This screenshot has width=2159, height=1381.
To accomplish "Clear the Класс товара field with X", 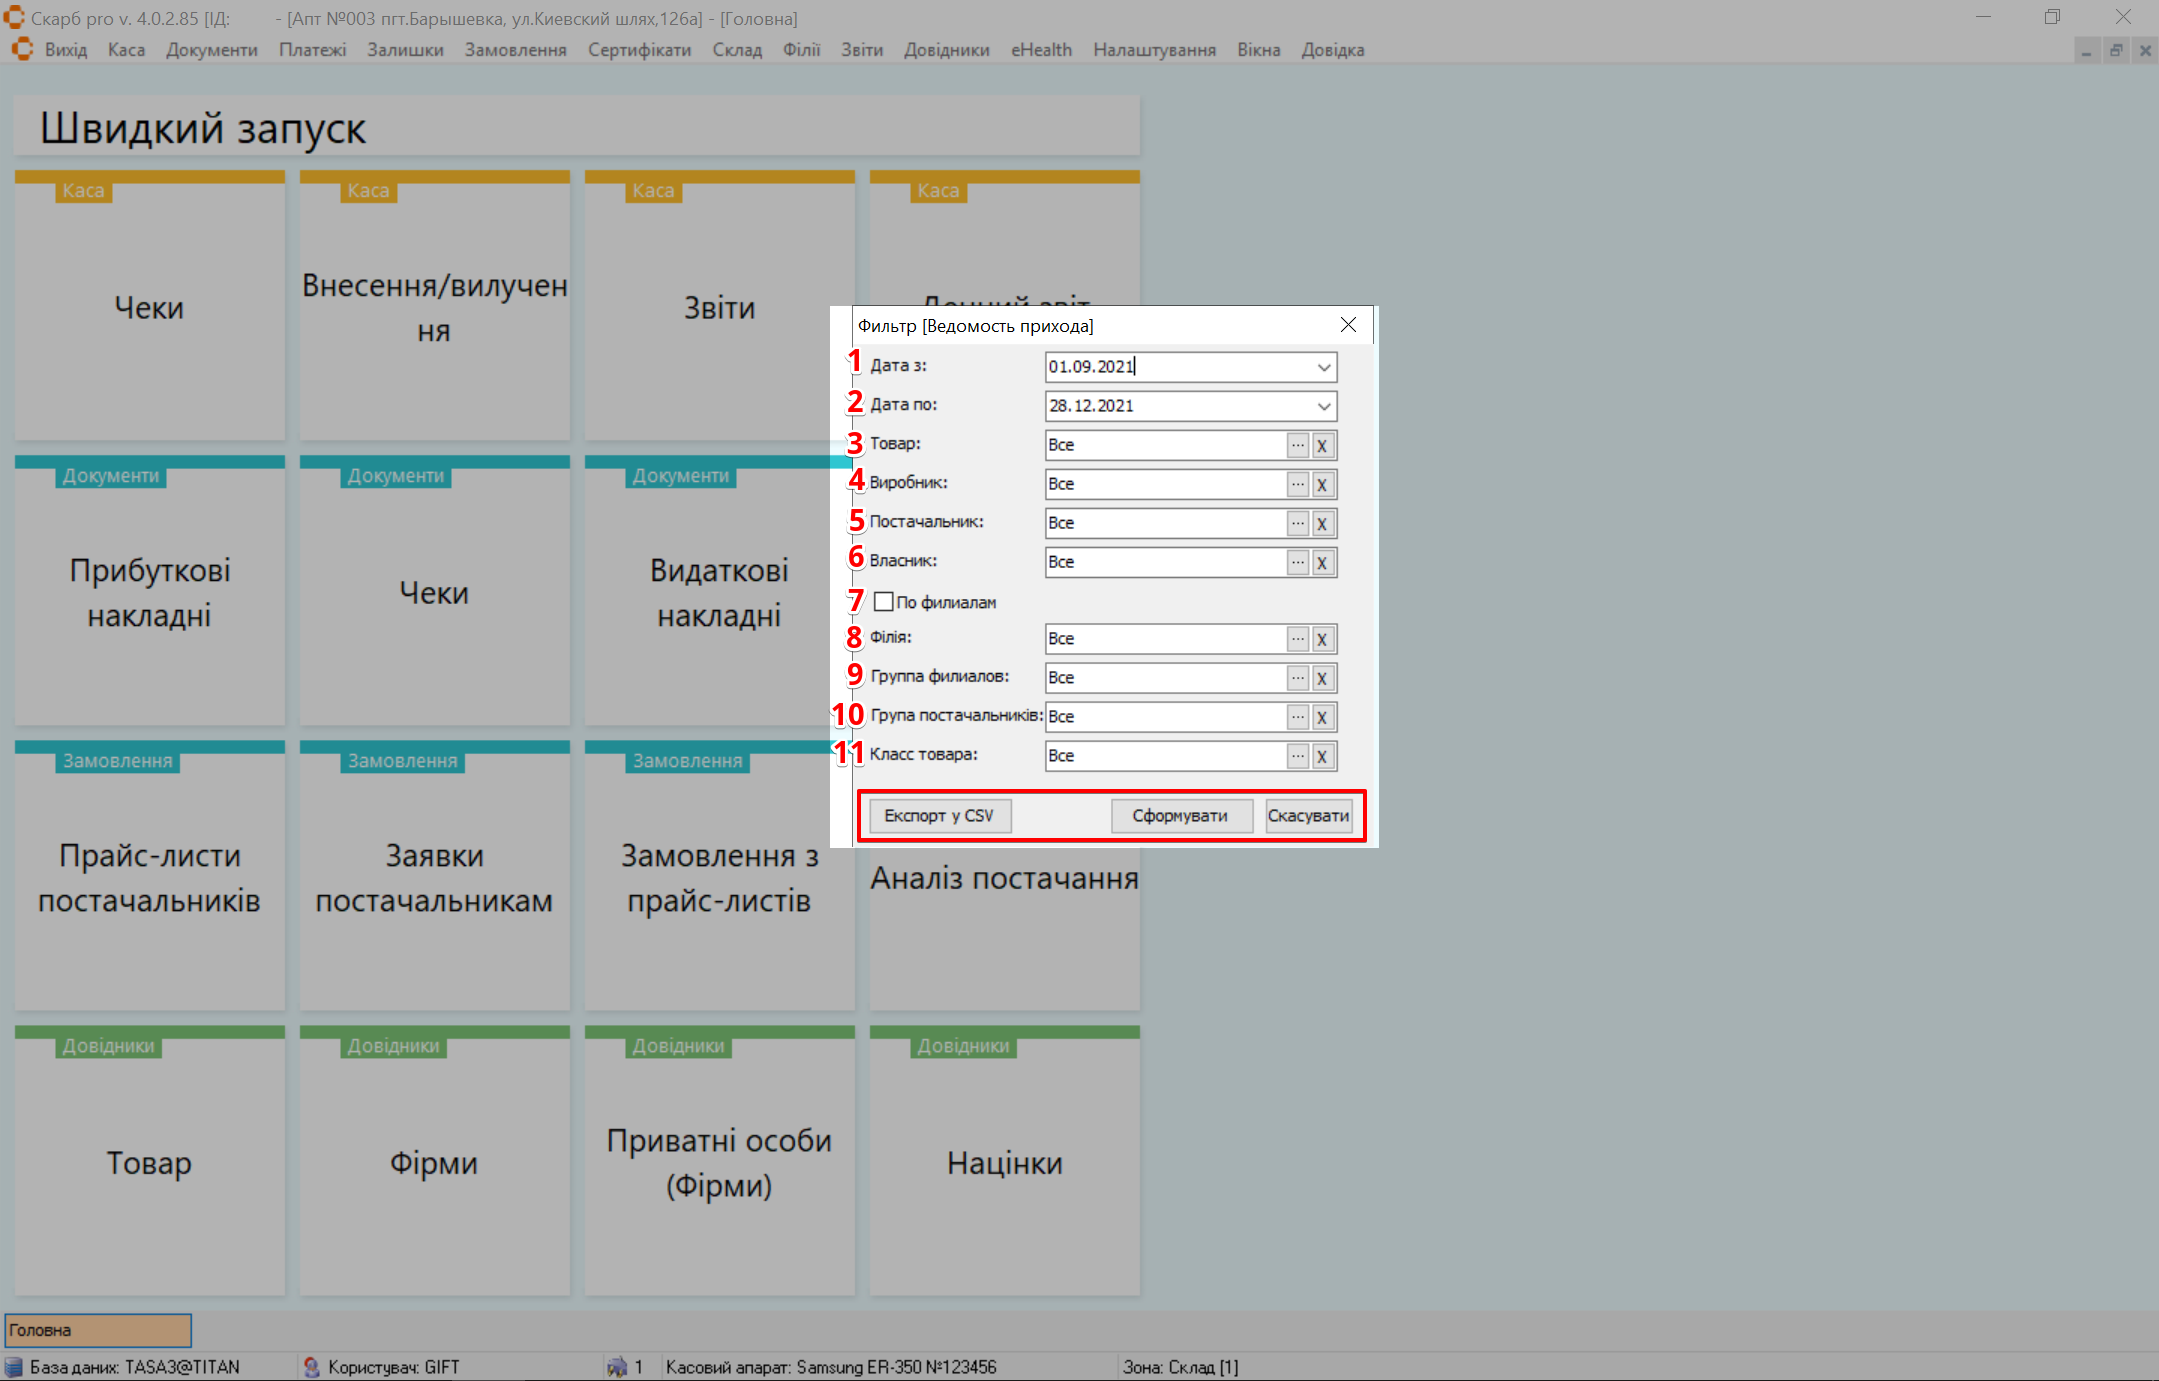I will pos(1322,756).
